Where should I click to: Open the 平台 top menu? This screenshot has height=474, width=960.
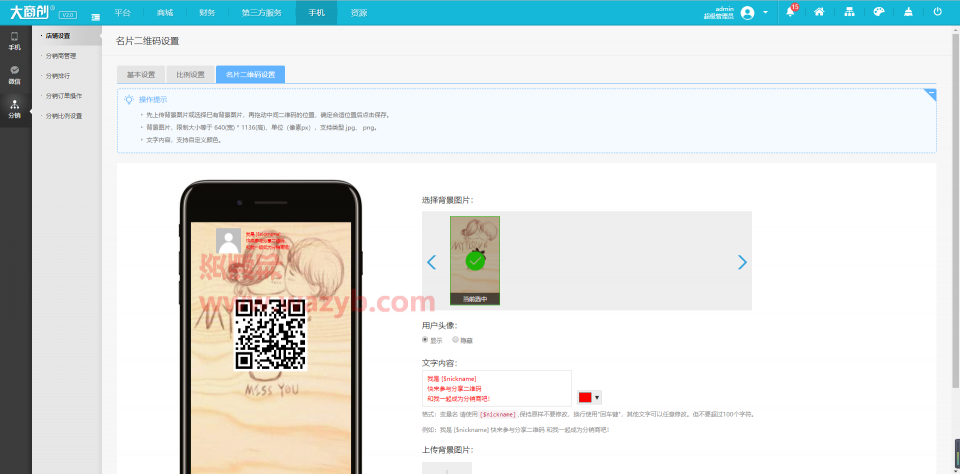[122, 12]
